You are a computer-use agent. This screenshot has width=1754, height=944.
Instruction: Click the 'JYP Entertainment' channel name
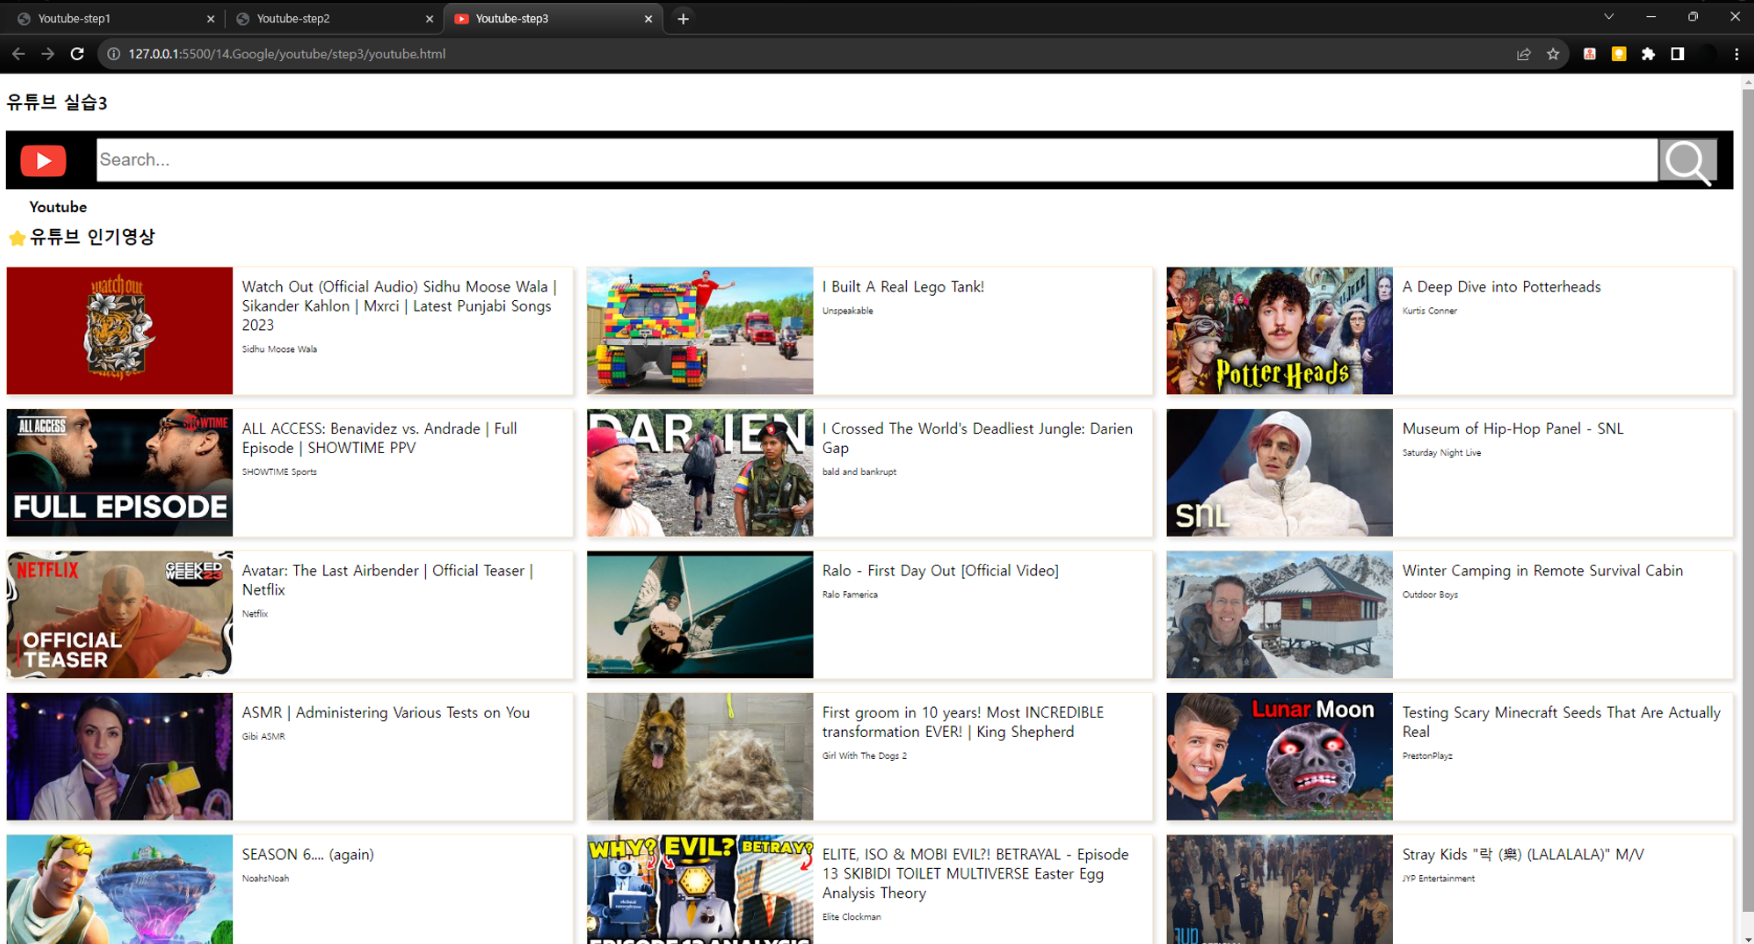[x=1438, y=879]
